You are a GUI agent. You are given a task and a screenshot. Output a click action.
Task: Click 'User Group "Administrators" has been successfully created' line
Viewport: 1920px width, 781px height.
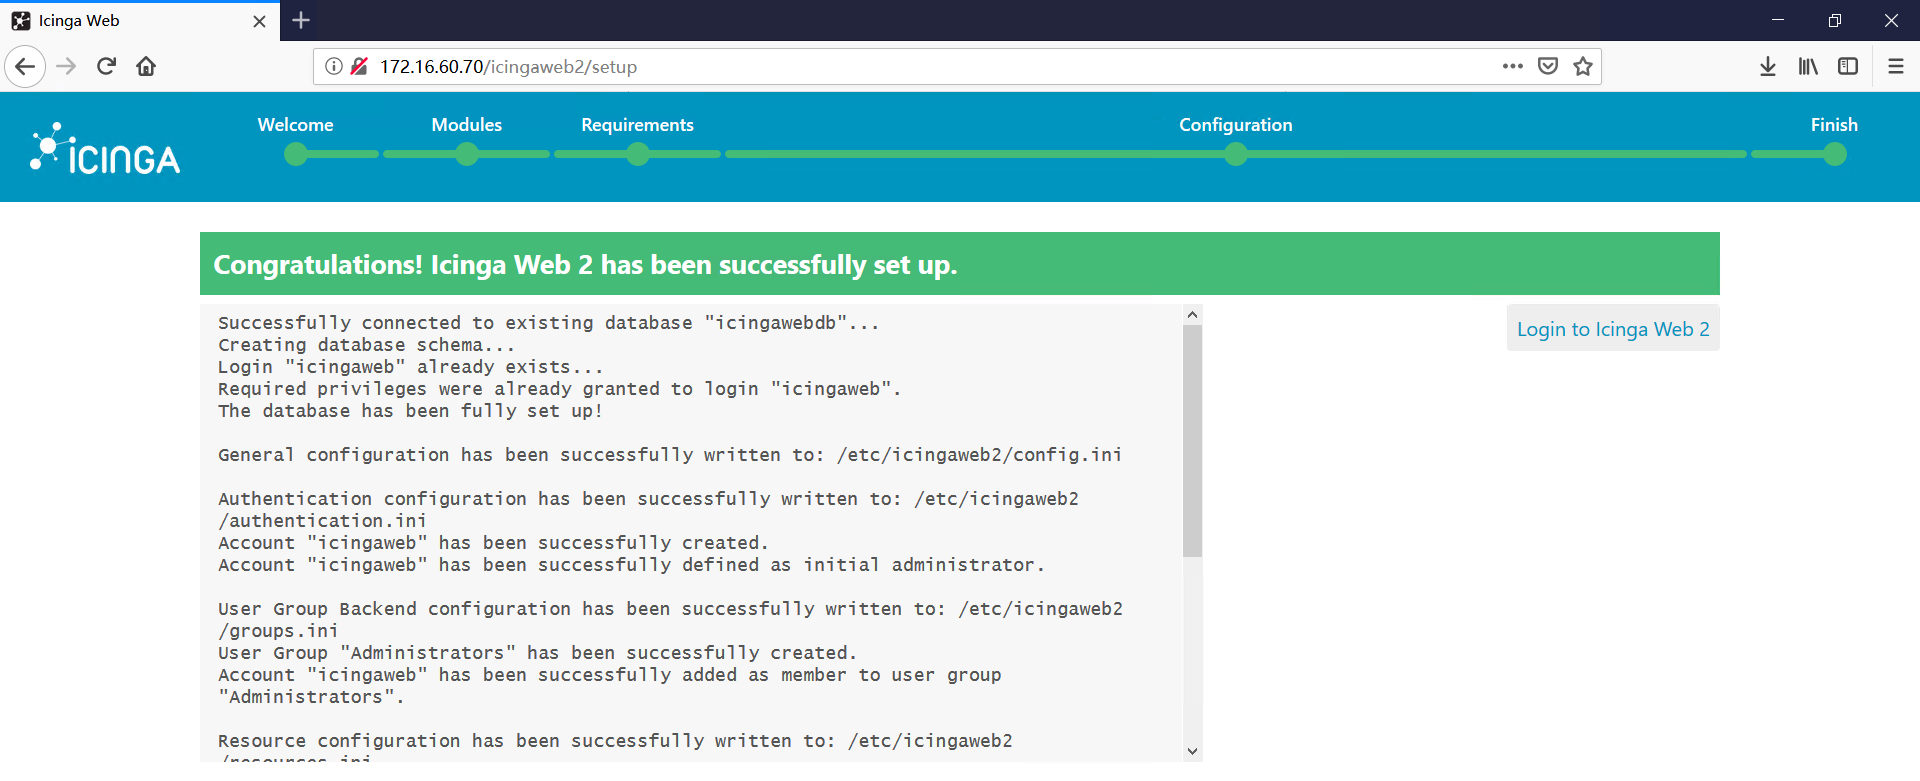[538, 653]
